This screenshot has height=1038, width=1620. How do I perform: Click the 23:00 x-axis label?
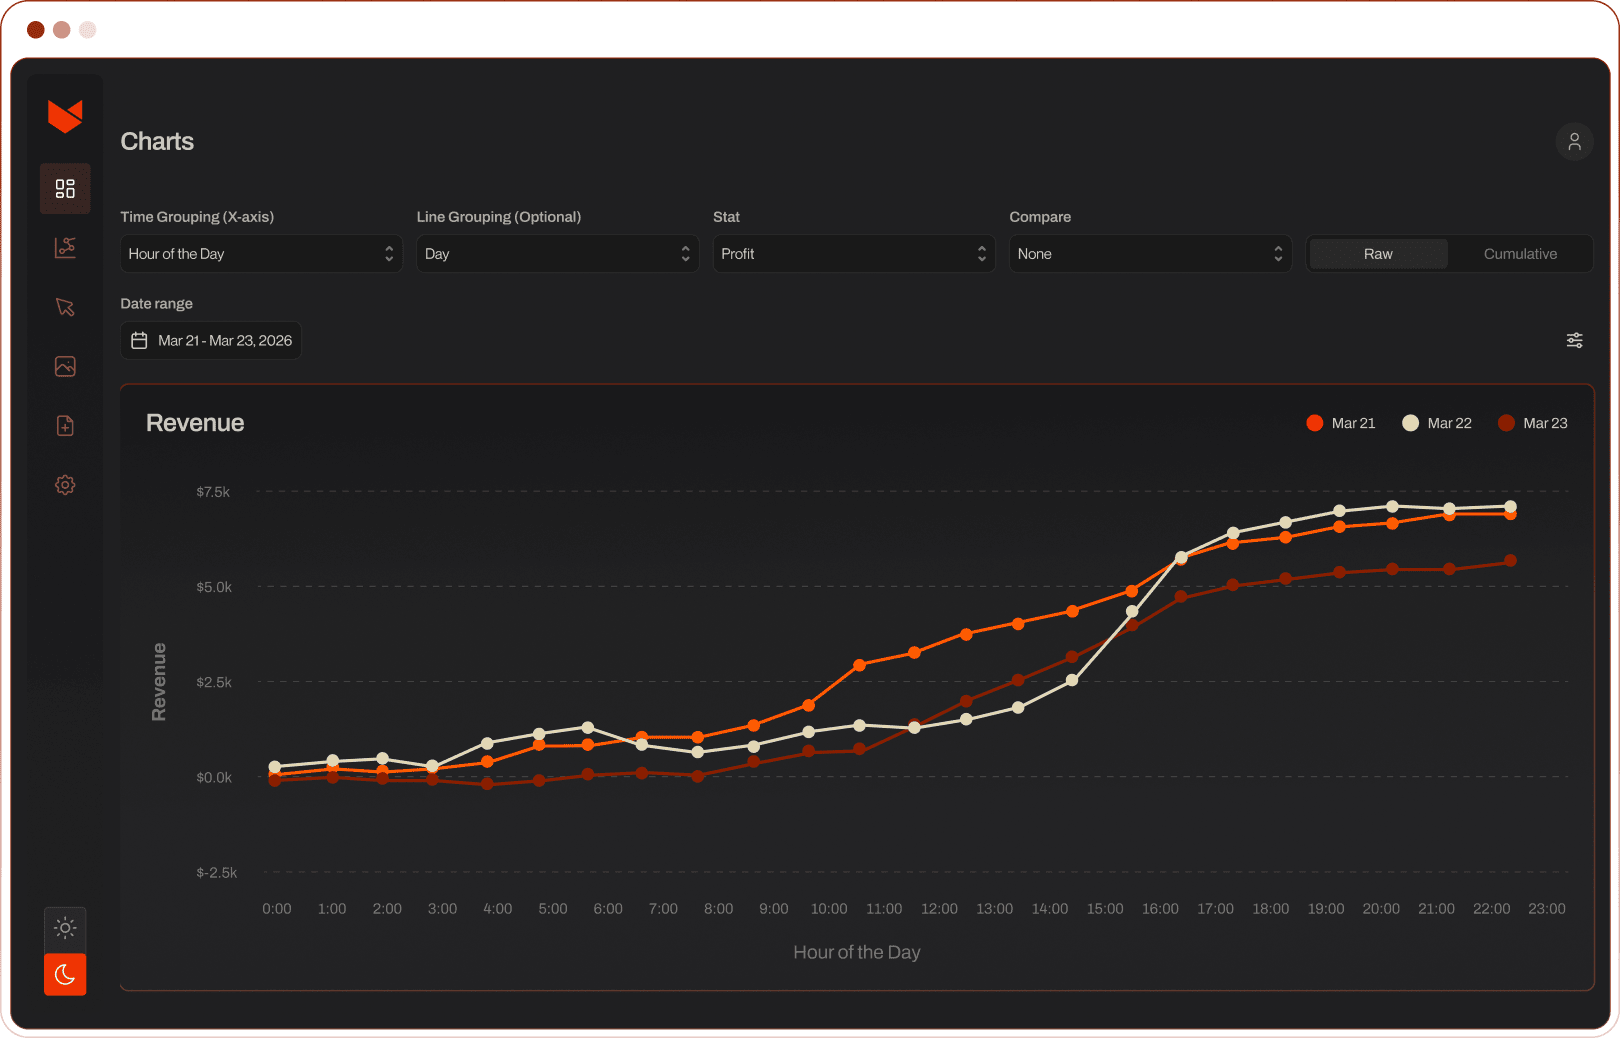tap(1547, 909)
